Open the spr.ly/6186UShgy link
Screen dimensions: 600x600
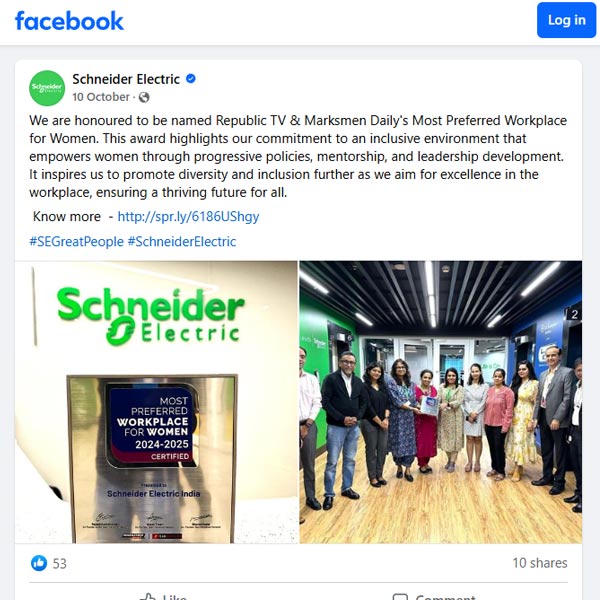(188, 217)
